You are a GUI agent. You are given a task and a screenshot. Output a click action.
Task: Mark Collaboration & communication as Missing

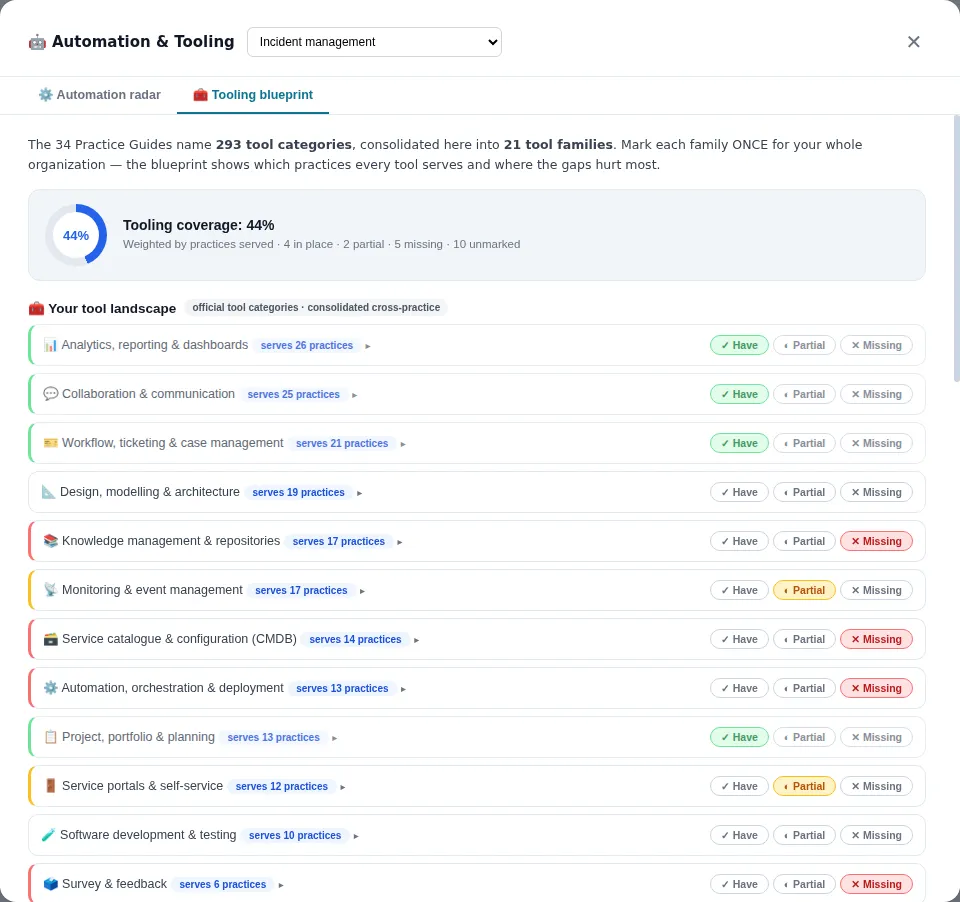[x=876, y=394]
